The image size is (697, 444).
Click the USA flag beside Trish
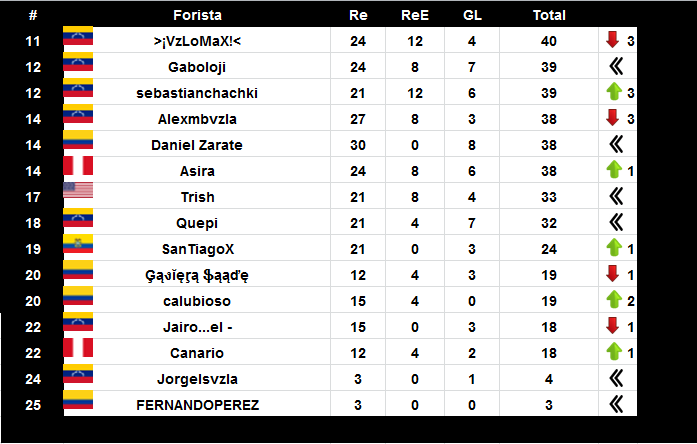pos(78,190)
